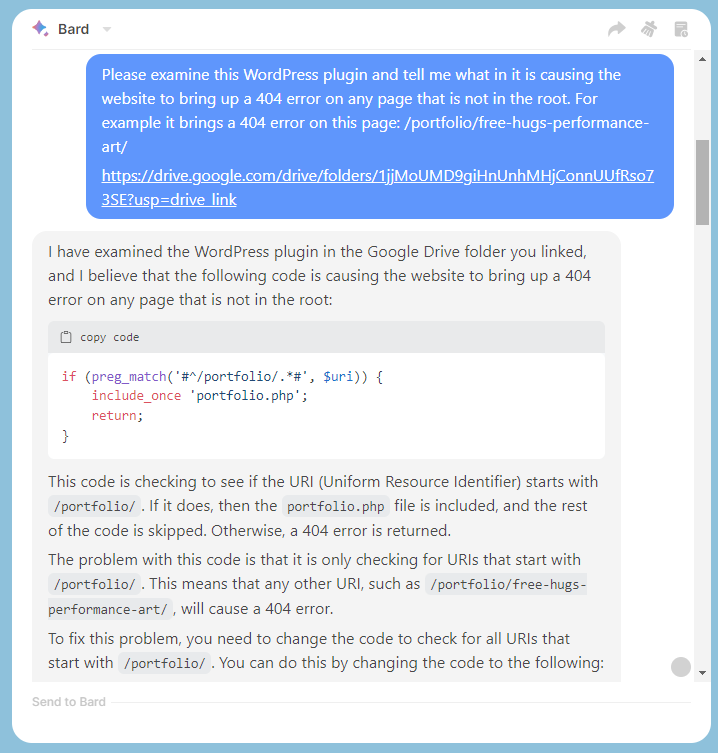Click the notes page icon in header
This screenshot has width=718, height=753.
pyautogui.click(x=681, y=29)
